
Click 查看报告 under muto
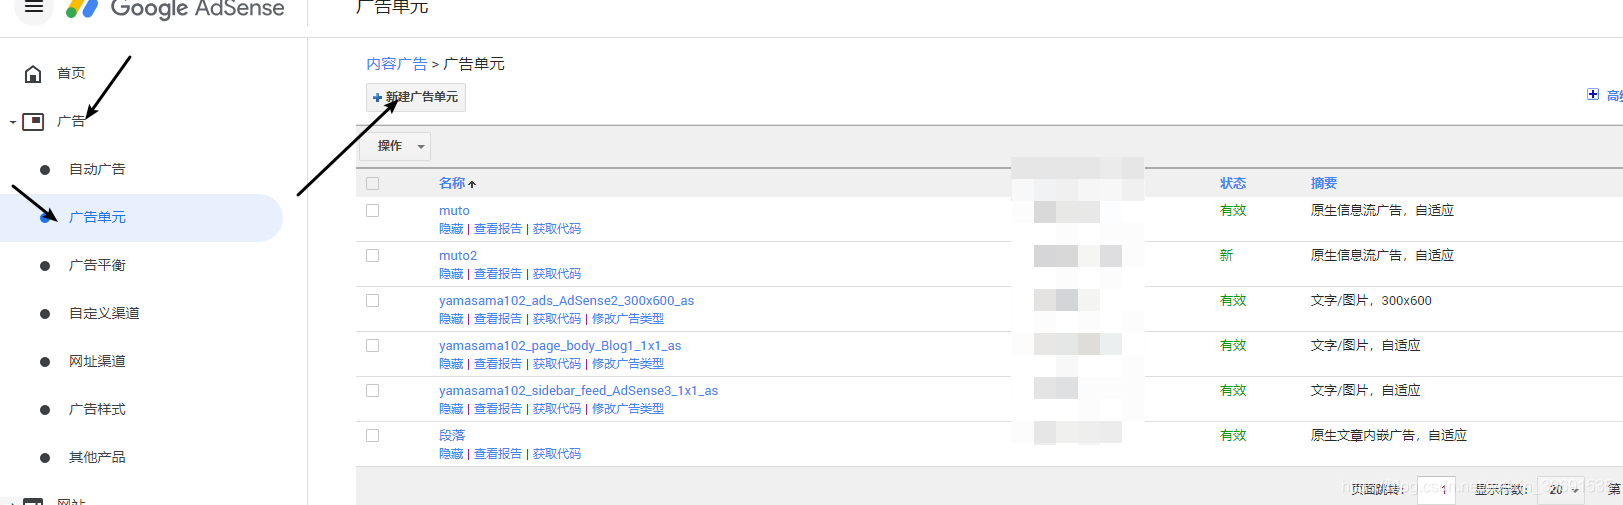coord(498,229)
